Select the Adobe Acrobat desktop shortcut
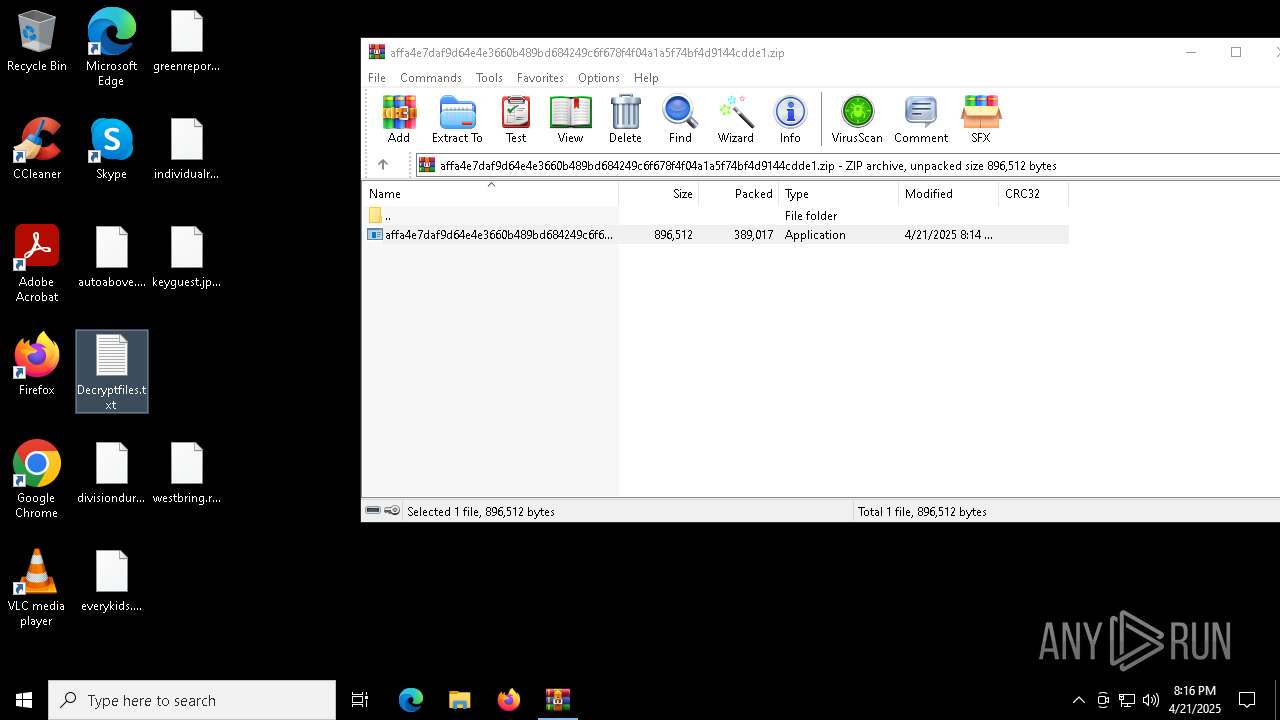 pyautogui.click(x=37, y=264)
